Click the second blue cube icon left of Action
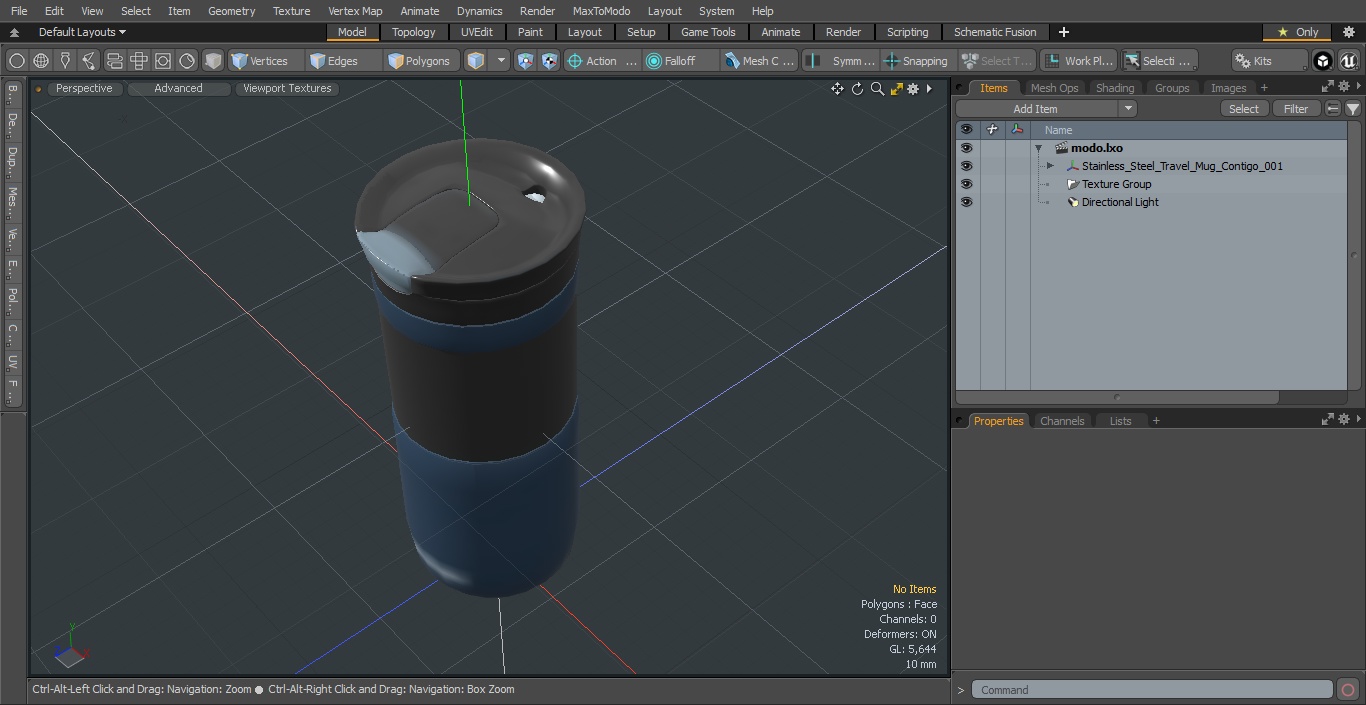Image resolution: width=1366 pixels, height=705 pixels. 550,61
